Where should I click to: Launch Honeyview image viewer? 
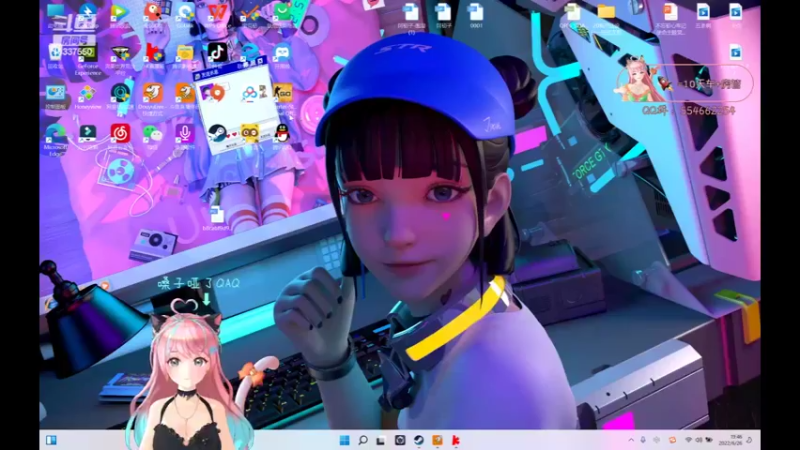[88, 93]
